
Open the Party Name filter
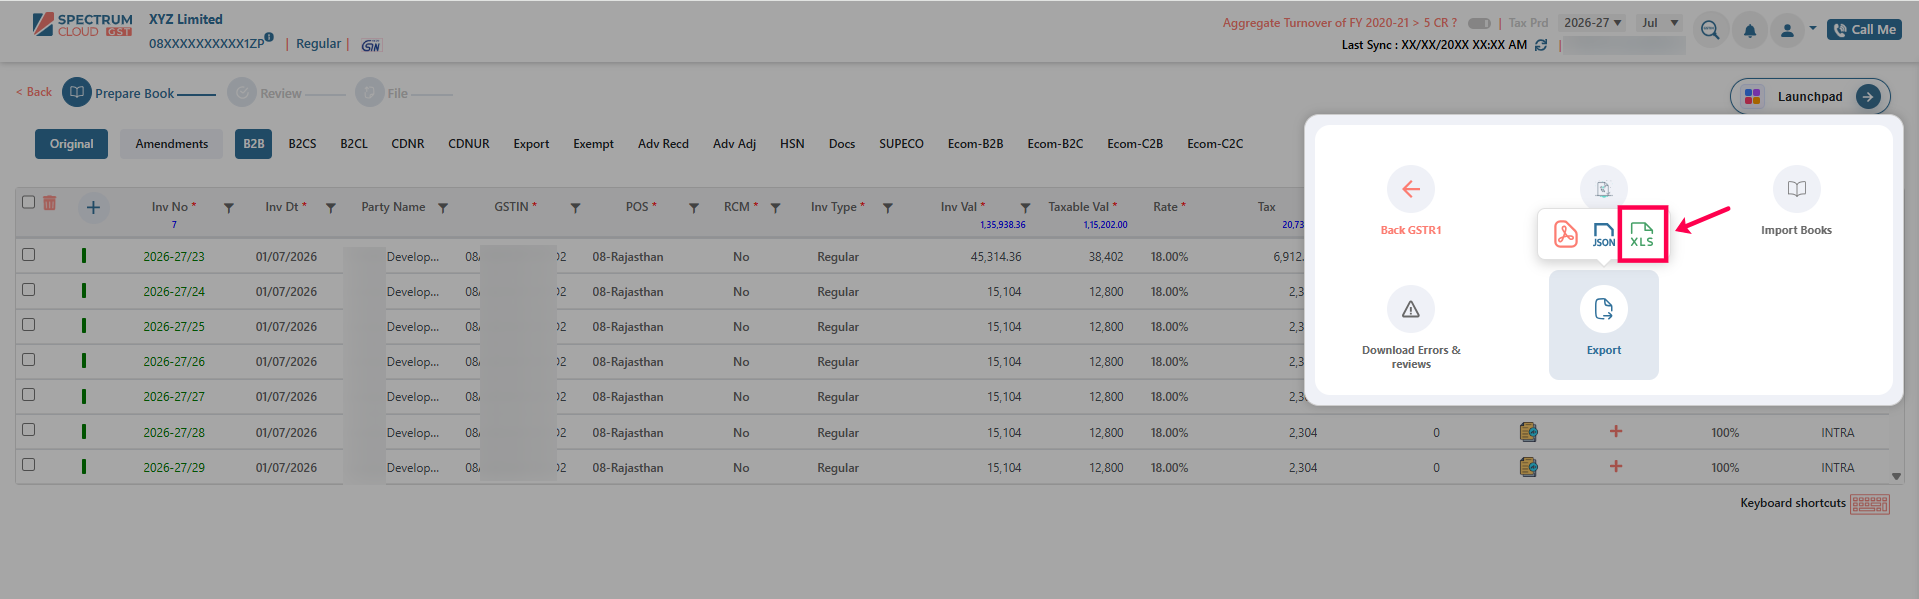[443, 208]
